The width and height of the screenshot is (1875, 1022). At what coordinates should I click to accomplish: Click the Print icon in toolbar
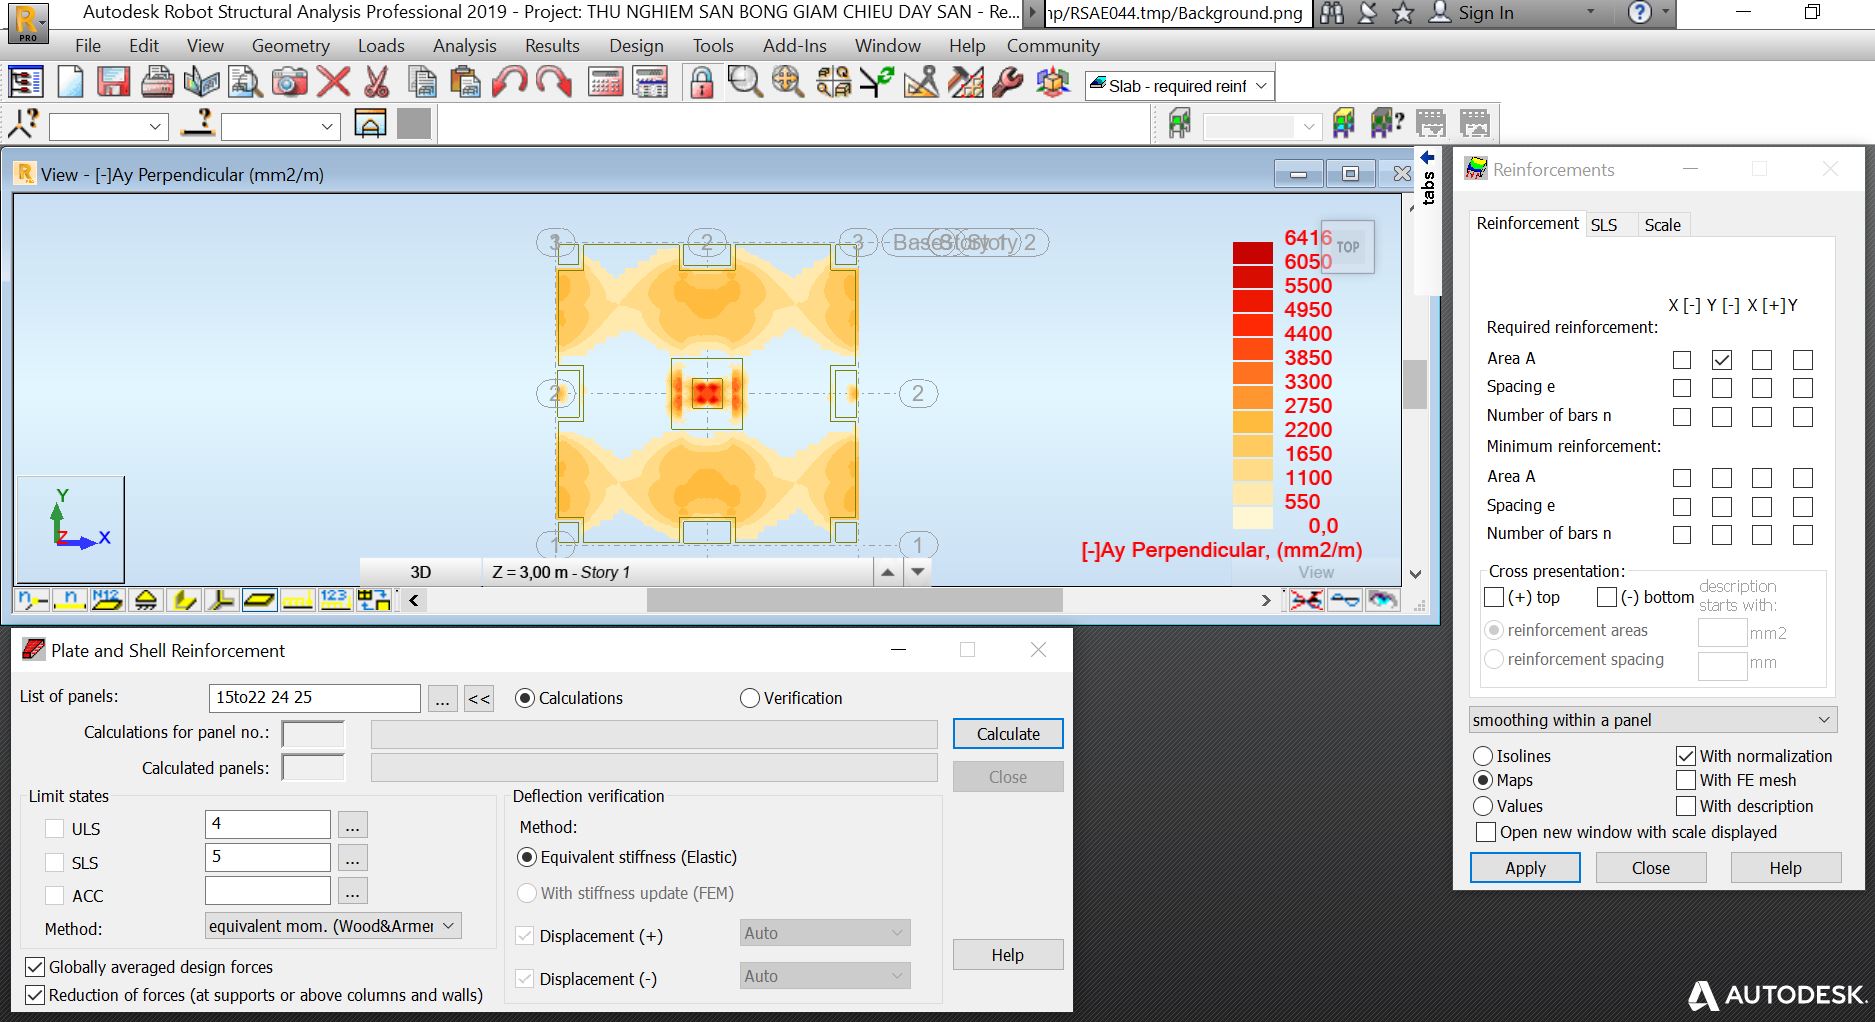coord(157,83)
